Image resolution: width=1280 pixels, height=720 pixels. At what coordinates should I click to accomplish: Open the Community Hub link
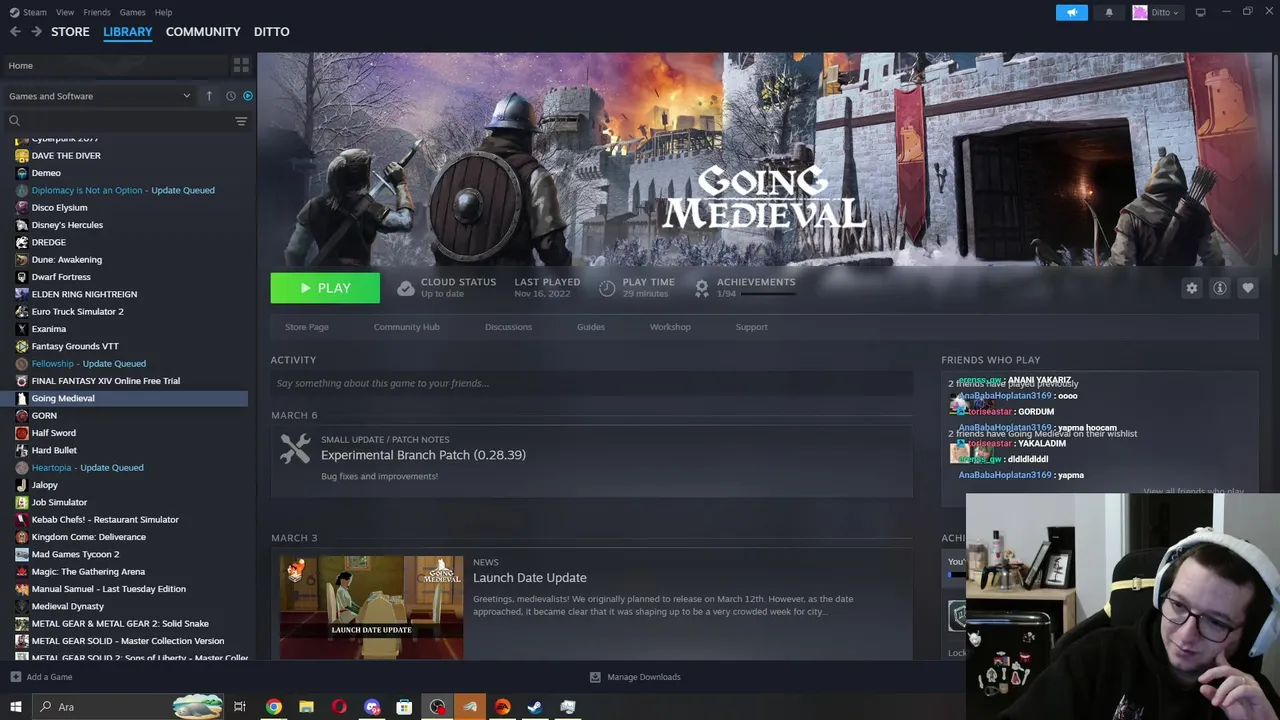point(406,327)
